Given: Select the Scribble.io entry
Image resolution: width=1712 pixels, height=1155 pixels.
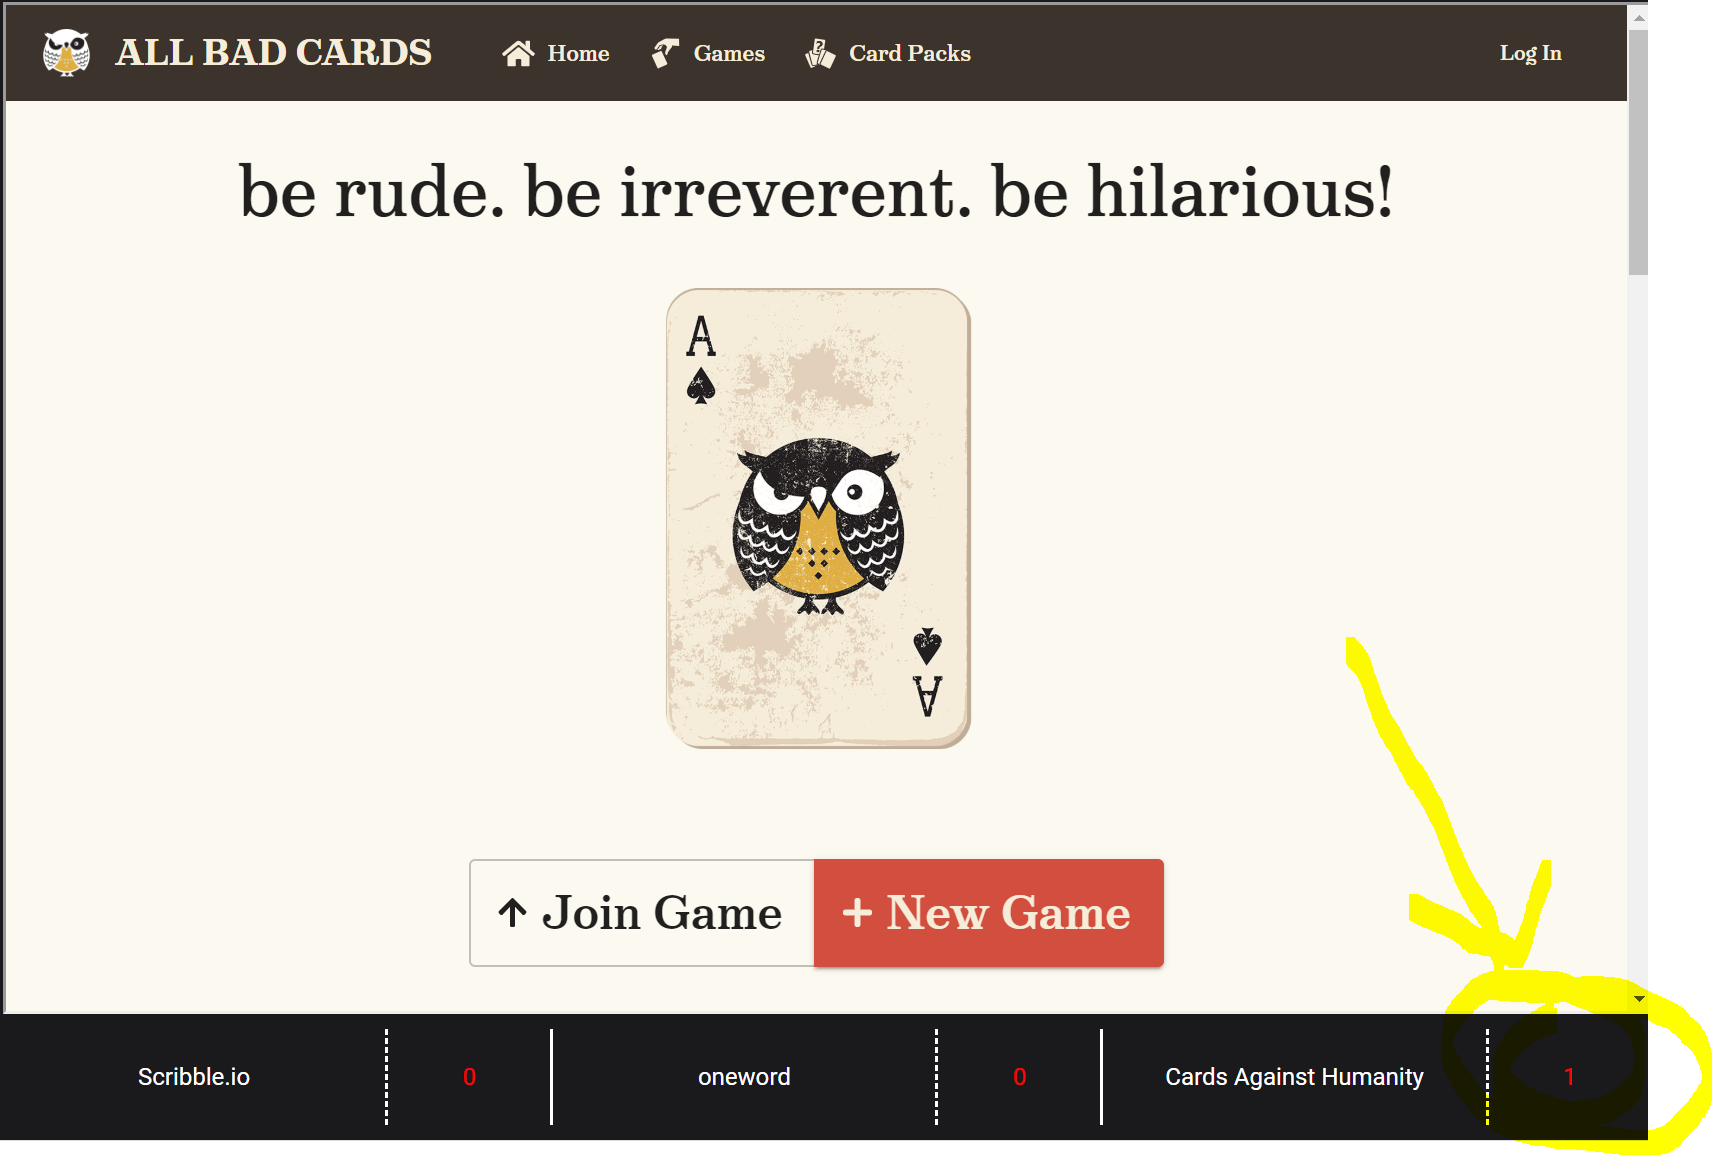Looking at the screenshot, I should pyautogui.click(x=194, y=1077).
